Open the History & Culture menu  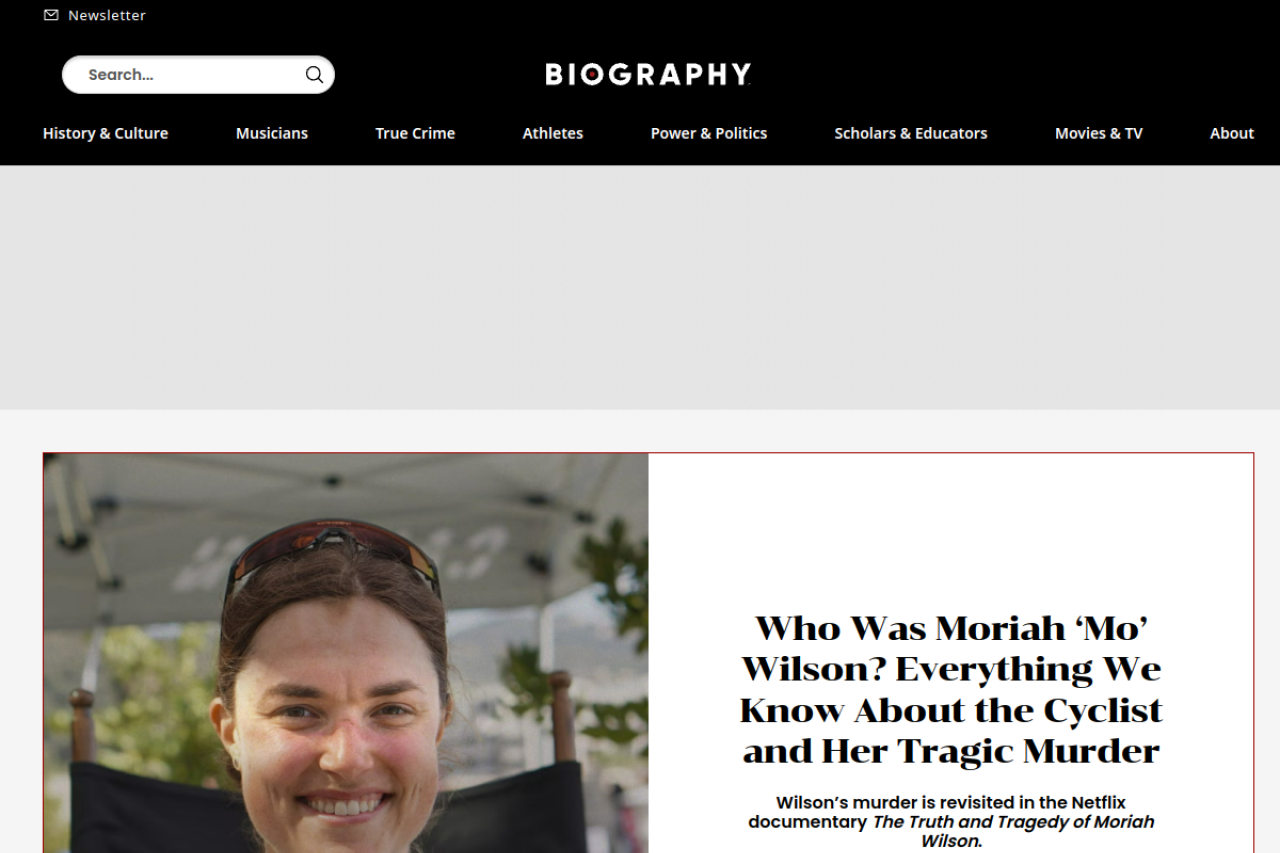point(105,133)
